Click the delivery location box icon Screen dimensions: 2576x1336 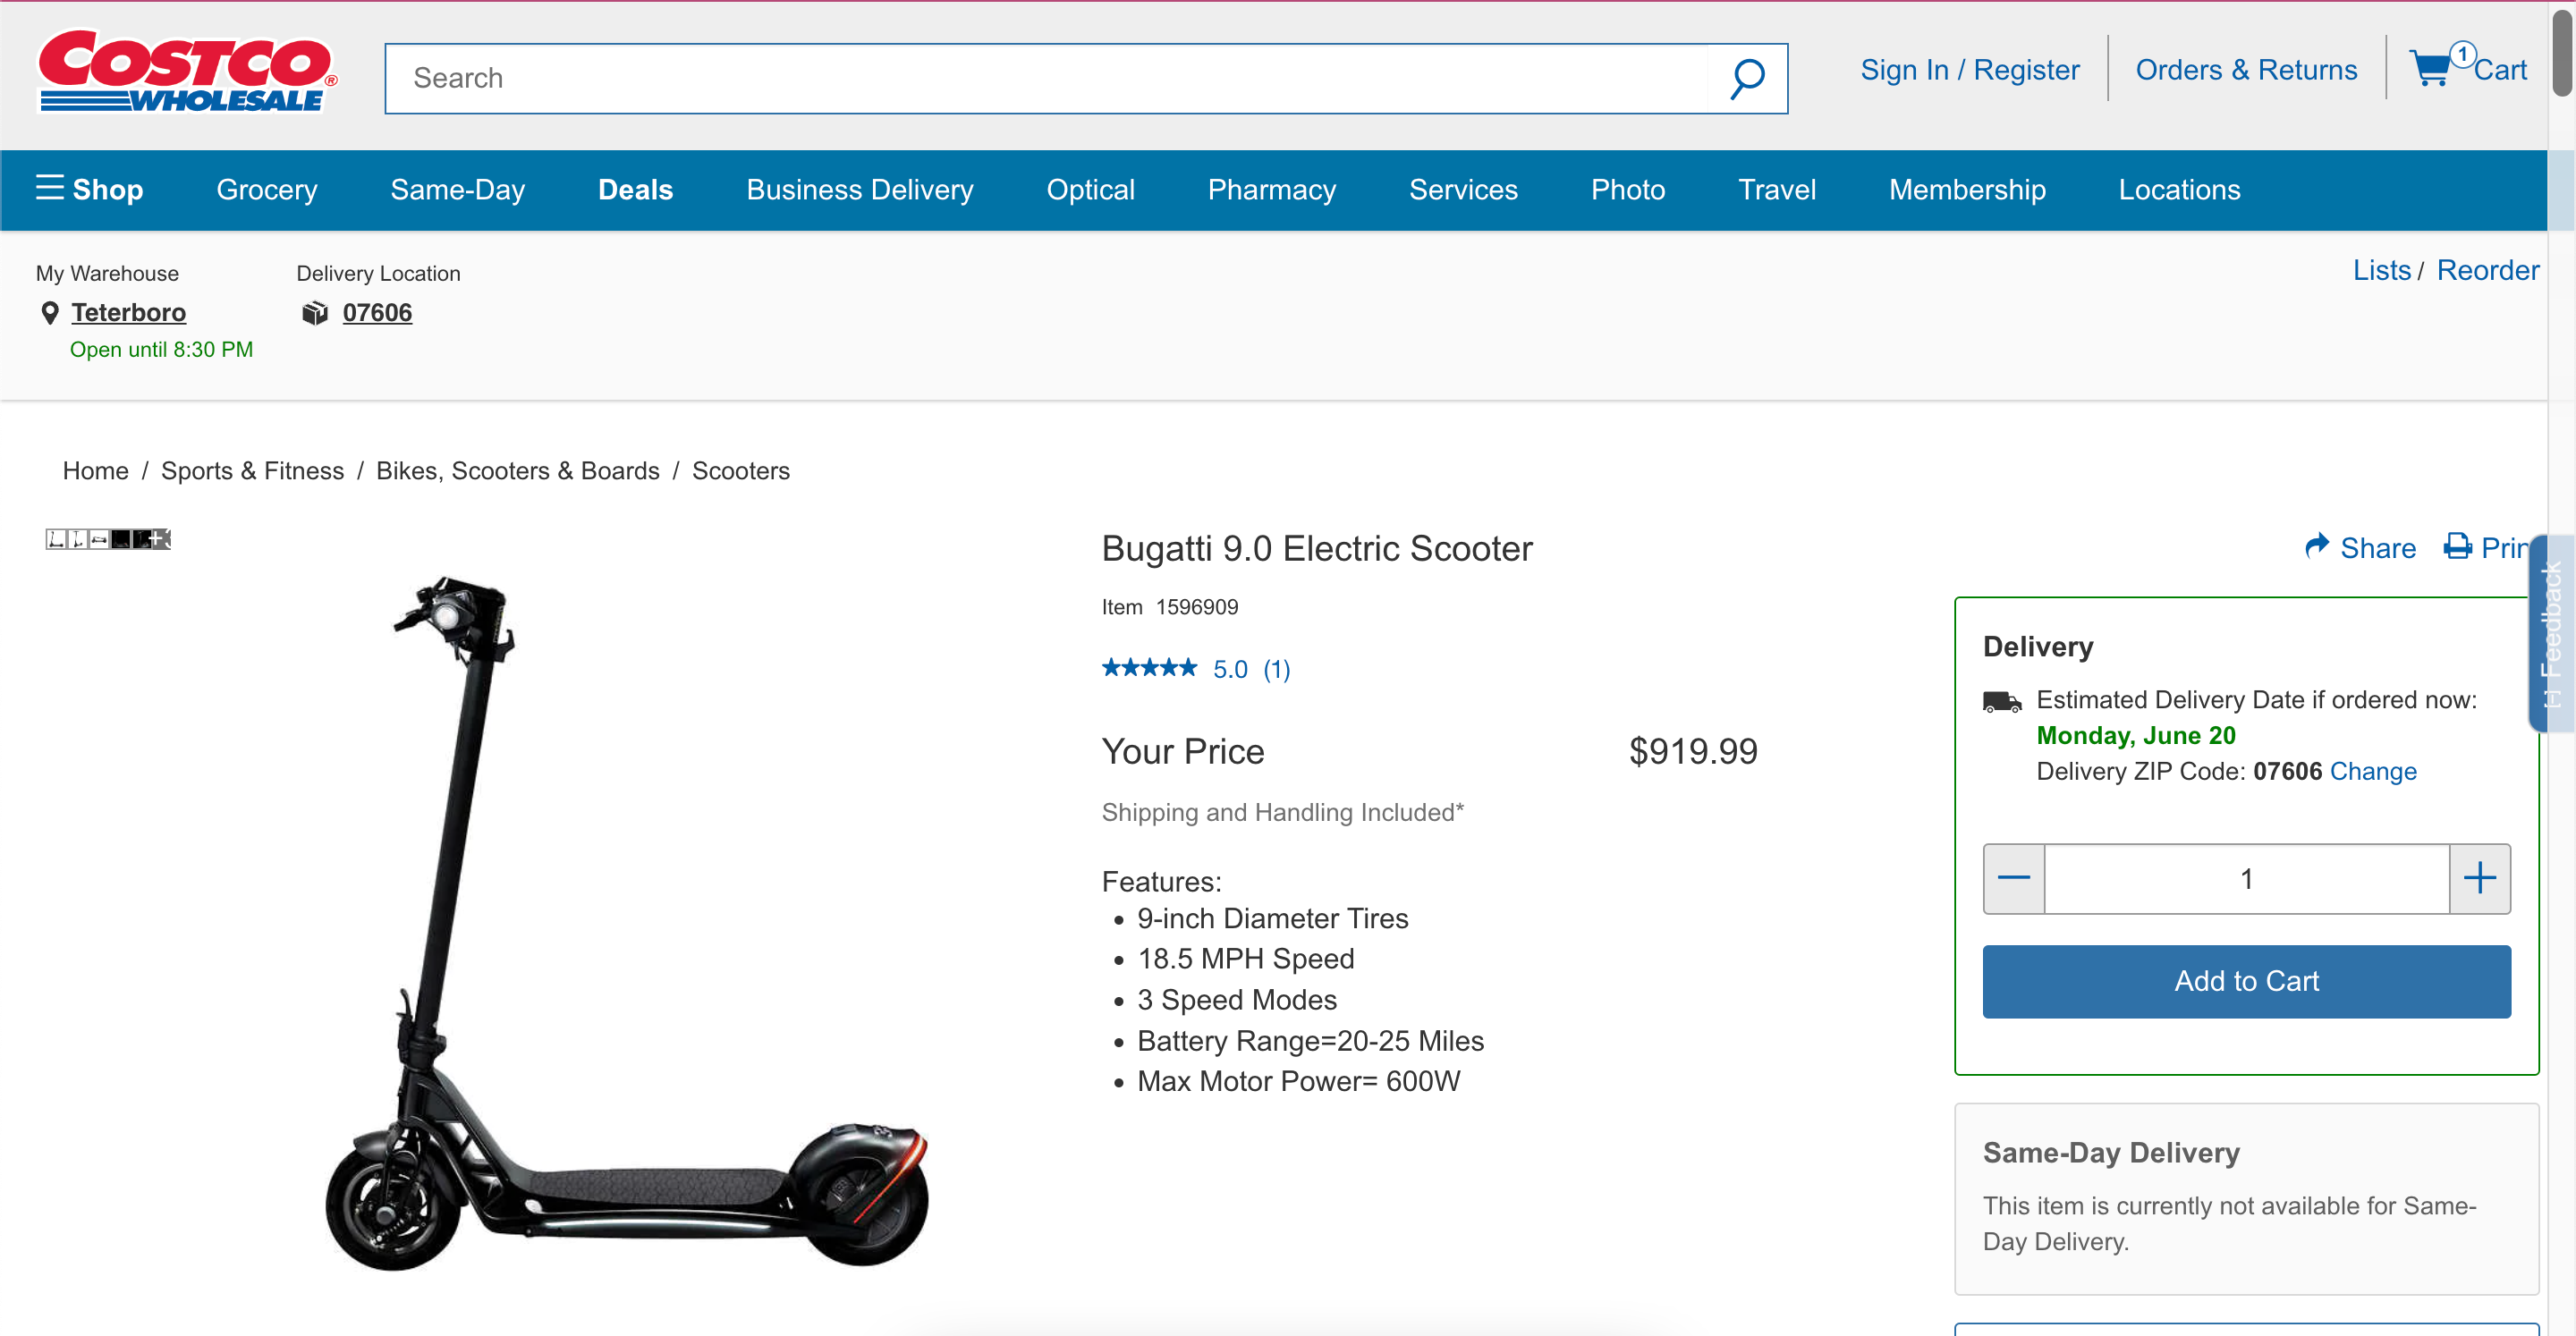coord(315,313)
